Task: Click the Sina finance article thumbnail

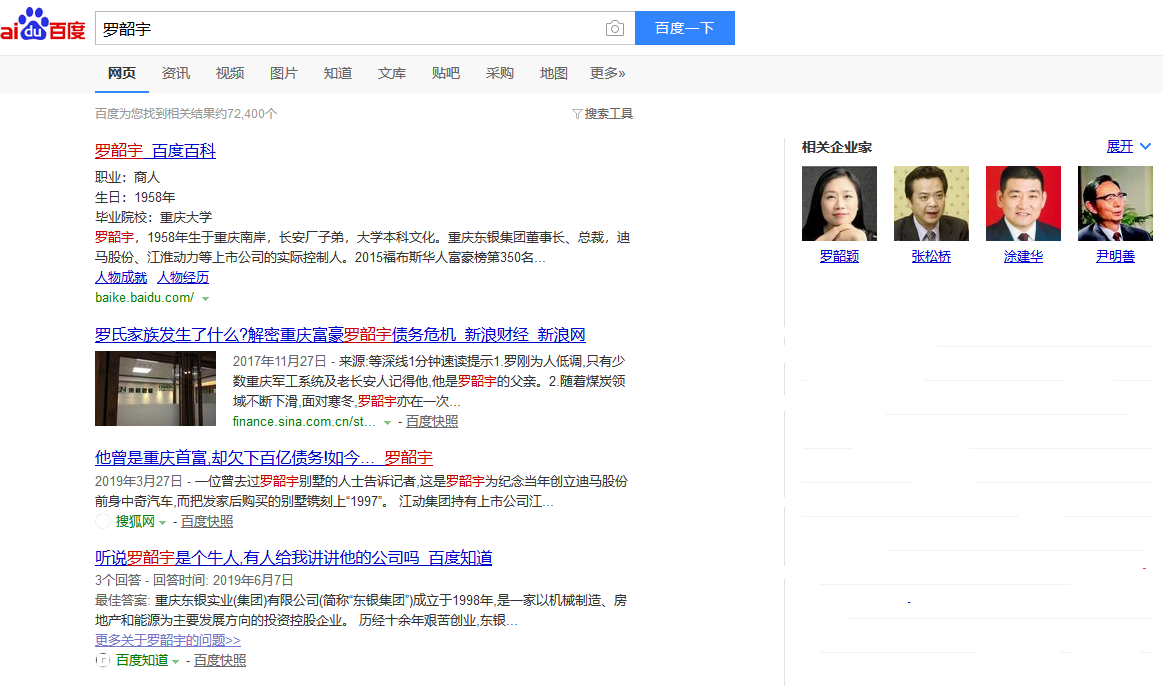Action: [x=155, y=388]
